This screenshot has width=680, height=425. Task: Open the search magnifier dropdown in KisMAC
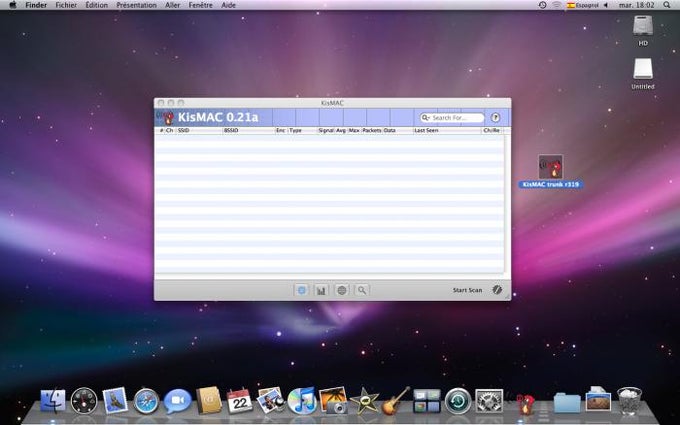click(x=425, y=118)
